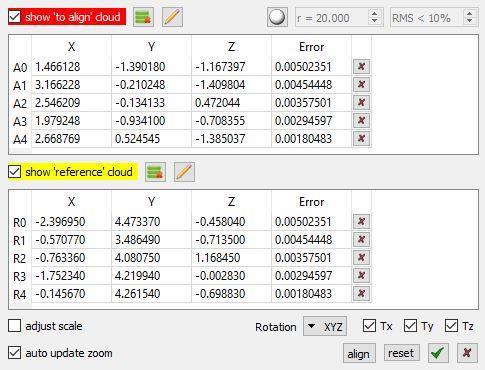
Task: Increase the r = 20.000 radius value
Action: [375, 14]
